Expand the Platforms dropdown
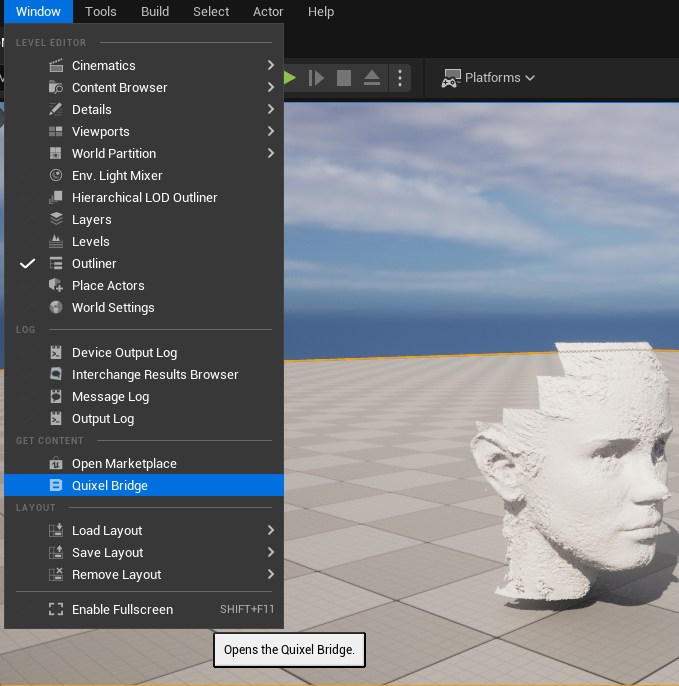The height and width of the screenshot is (686, 679). [489, 78]
